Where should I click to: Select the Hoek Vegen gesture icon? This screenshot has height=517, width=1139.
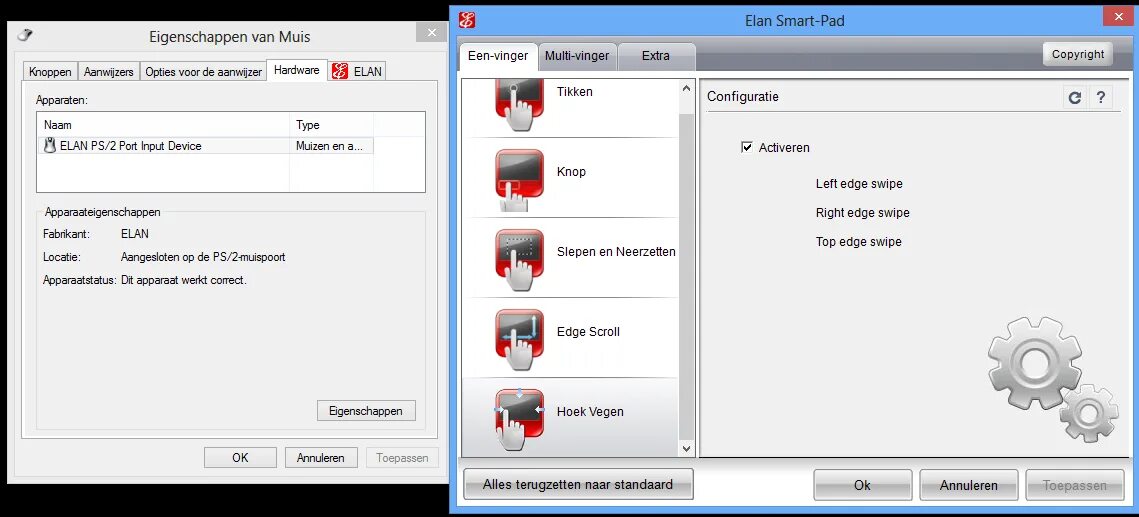[x=519, y=419]
